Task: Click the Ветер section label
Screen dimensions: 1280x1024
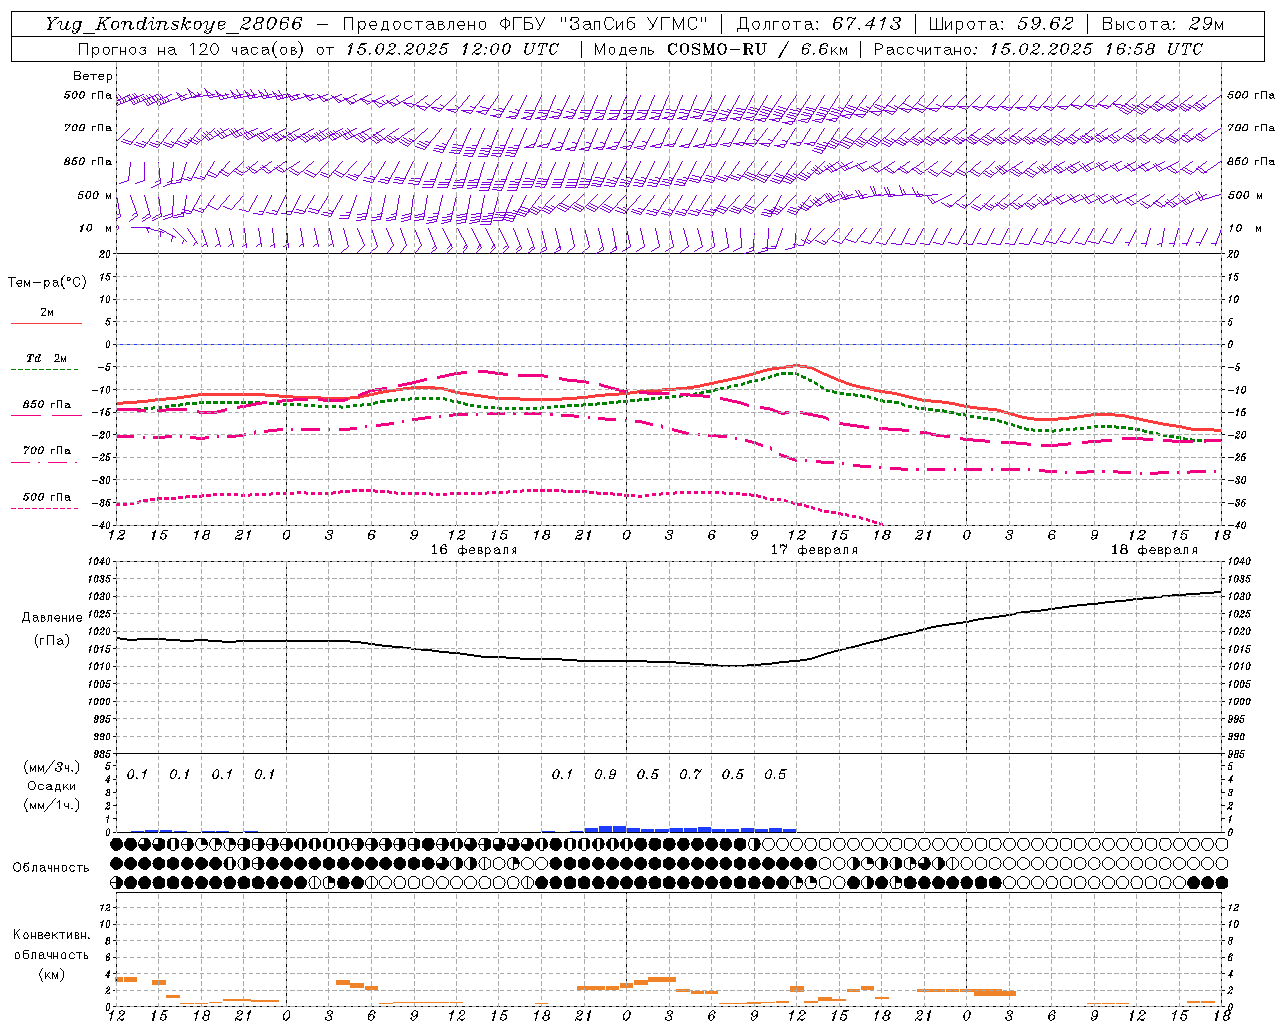Action: pyautogui.click(x=93, y=76)
